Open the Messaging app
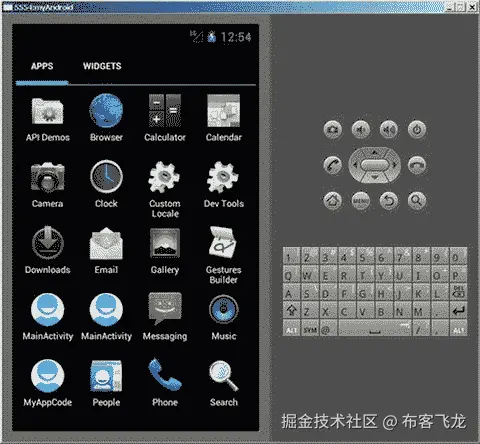 [165, 317]
